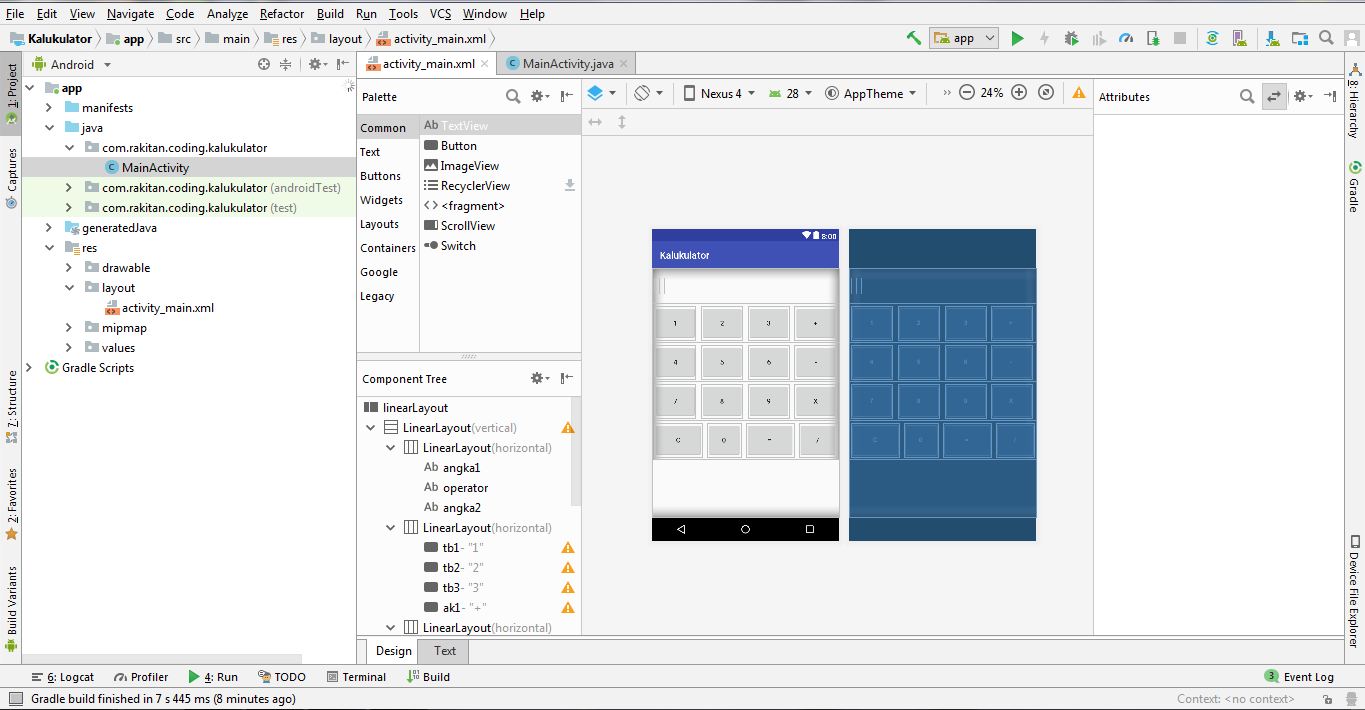This screenshot has width=1365, height=710.
Task: Debug the app using the bug icon
Action: coord(1071,38)
